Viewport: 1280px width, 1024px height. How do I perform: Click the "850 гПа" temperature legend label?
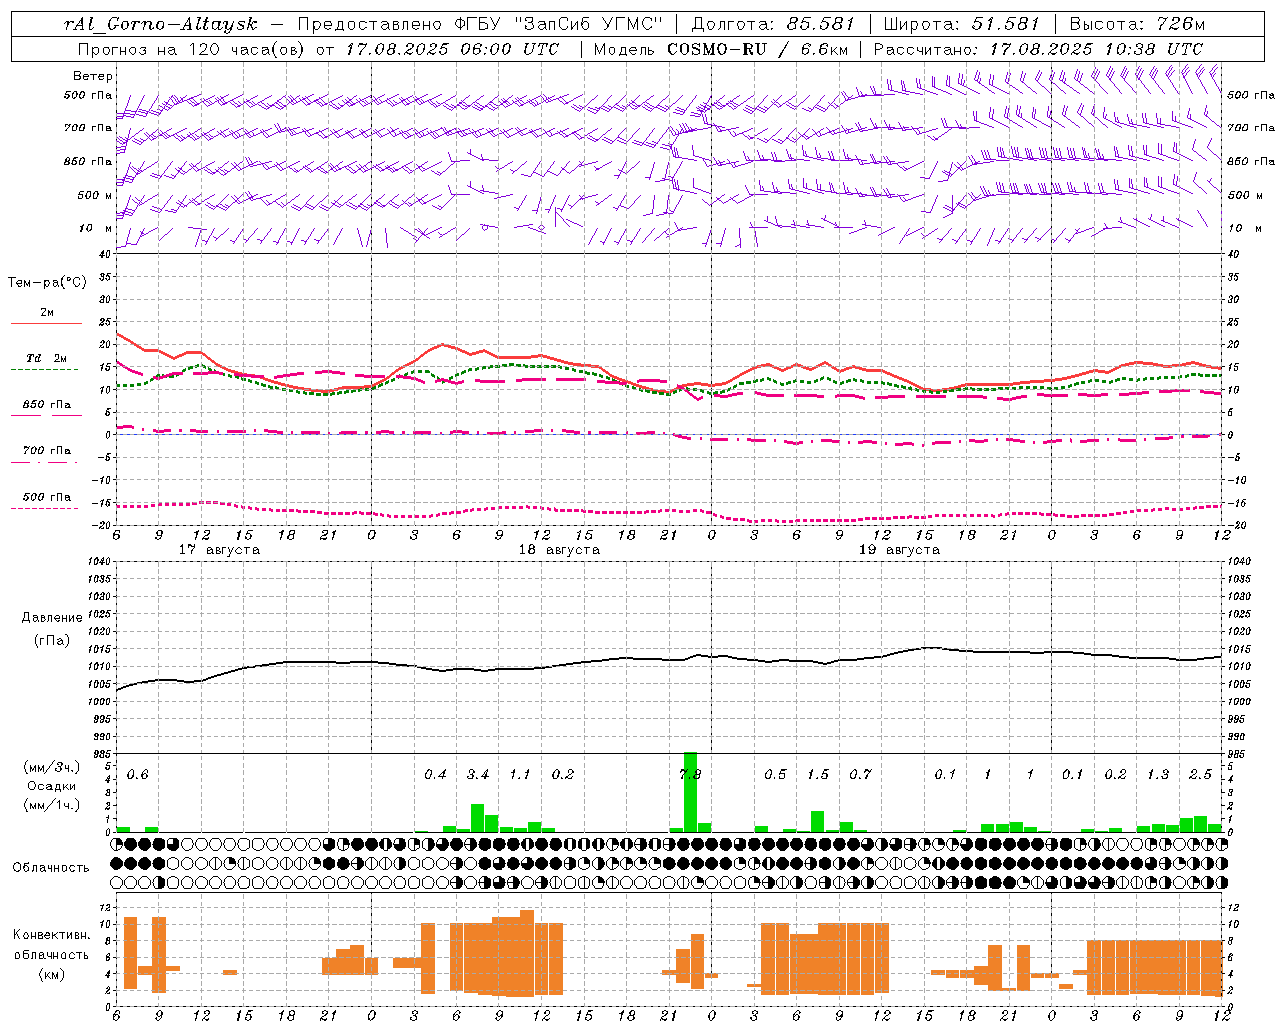[x=47, y=404]
